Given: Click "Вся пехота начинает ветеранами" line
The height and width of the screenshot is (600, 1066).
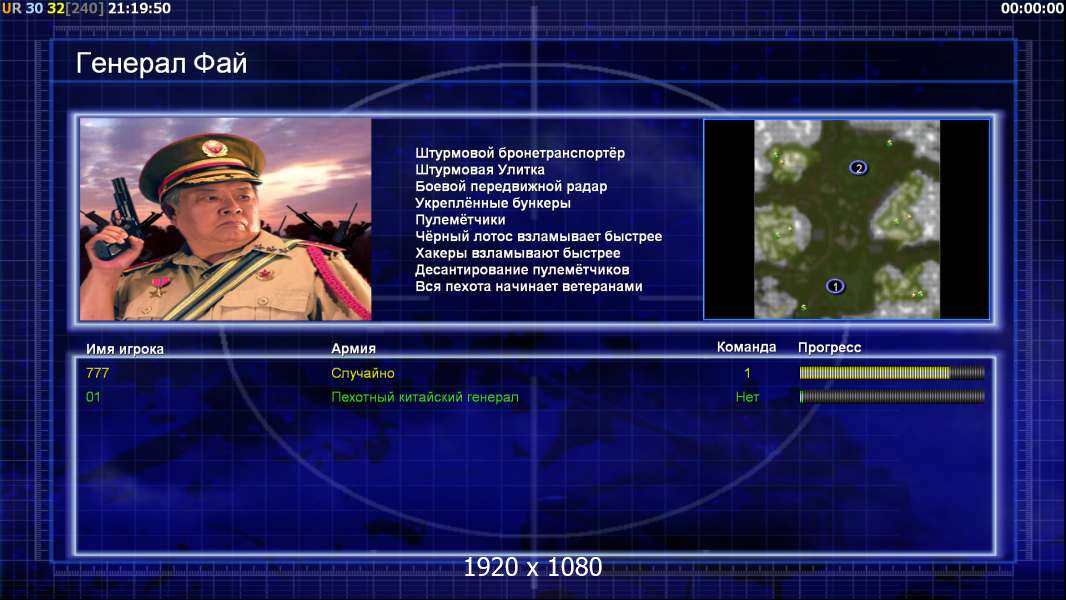Looking at the screenshot, I should click(x=529, y=286).
